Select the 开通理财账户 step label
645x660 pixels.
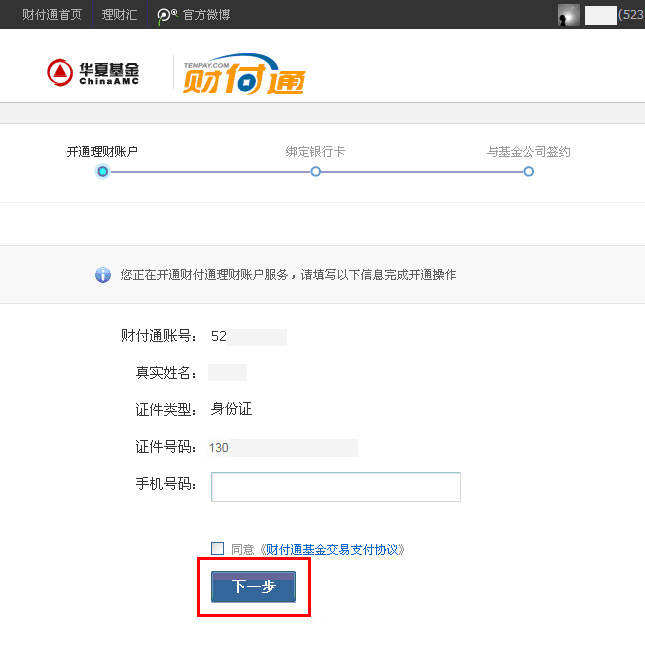[102, 152]
